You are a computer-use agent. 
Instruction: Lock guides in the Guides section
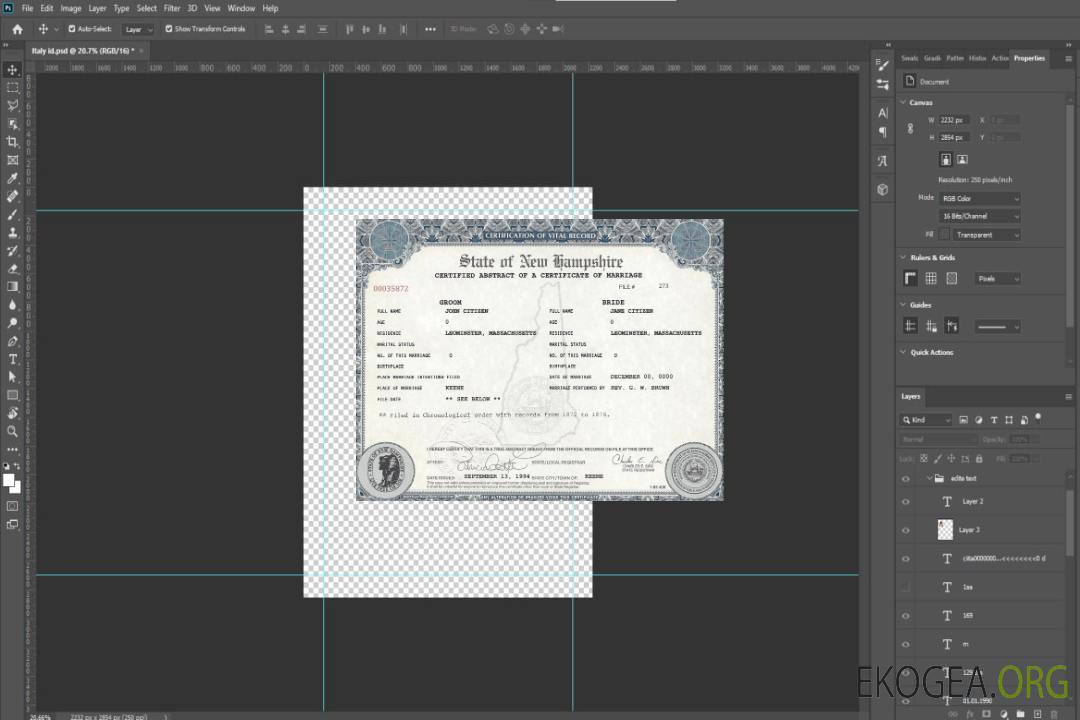coord(931,327)
